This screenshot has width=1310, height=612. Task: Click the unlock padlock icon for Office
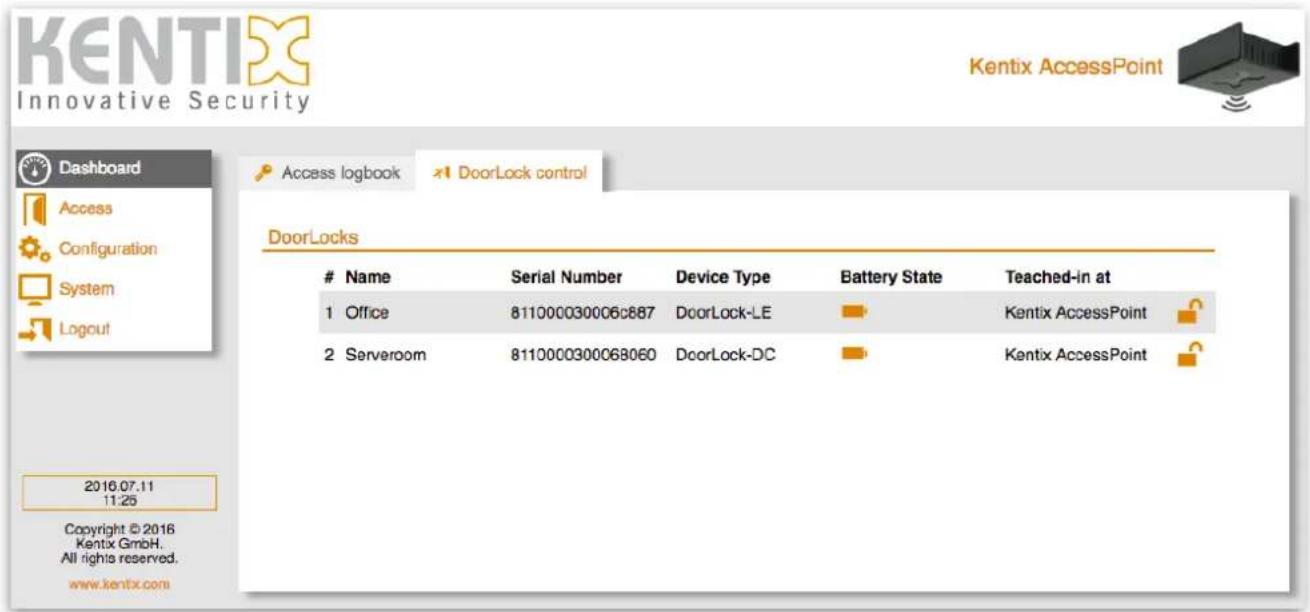point(1188,311)
